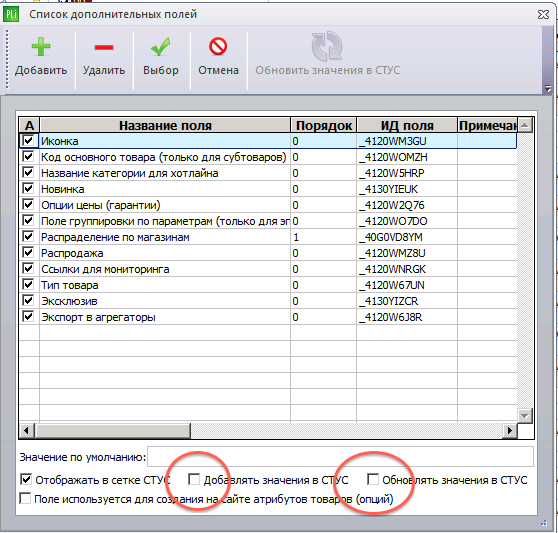Uncheck the Новинка row checkbox
This screenshot has width=558, height=533.
[28, 189]
